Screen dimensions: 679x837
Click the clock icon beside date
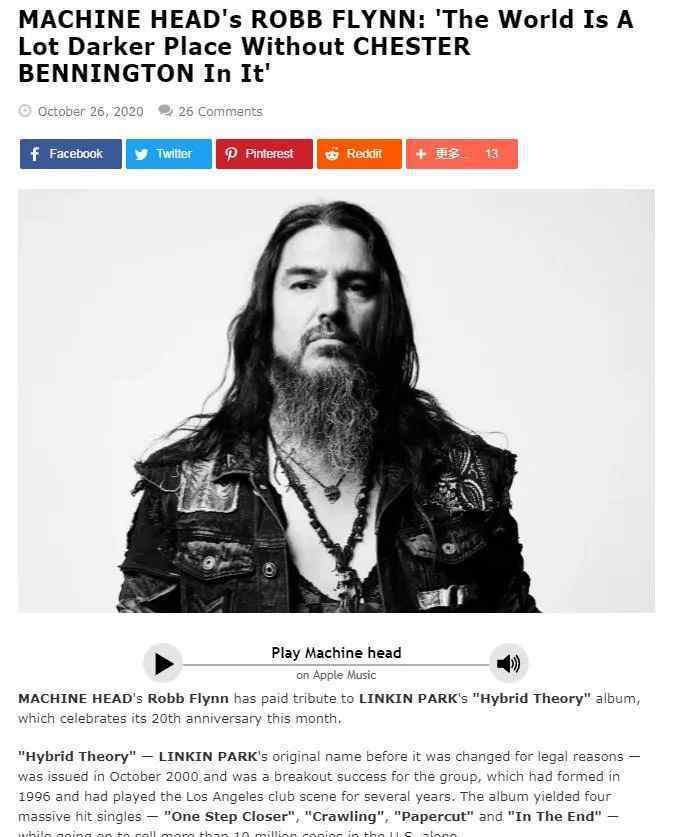(x=25, y=110)
